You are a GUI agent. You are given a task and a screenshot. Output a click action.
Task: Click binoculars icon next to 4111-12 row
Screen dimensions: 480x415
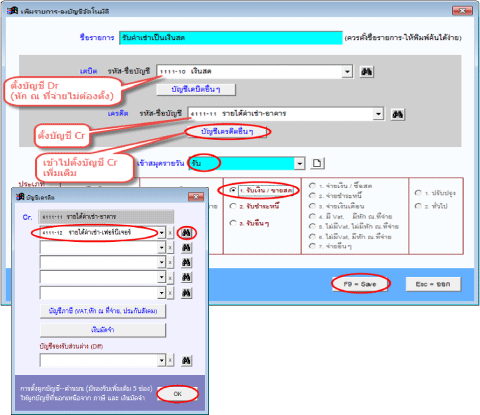point(186,233)
